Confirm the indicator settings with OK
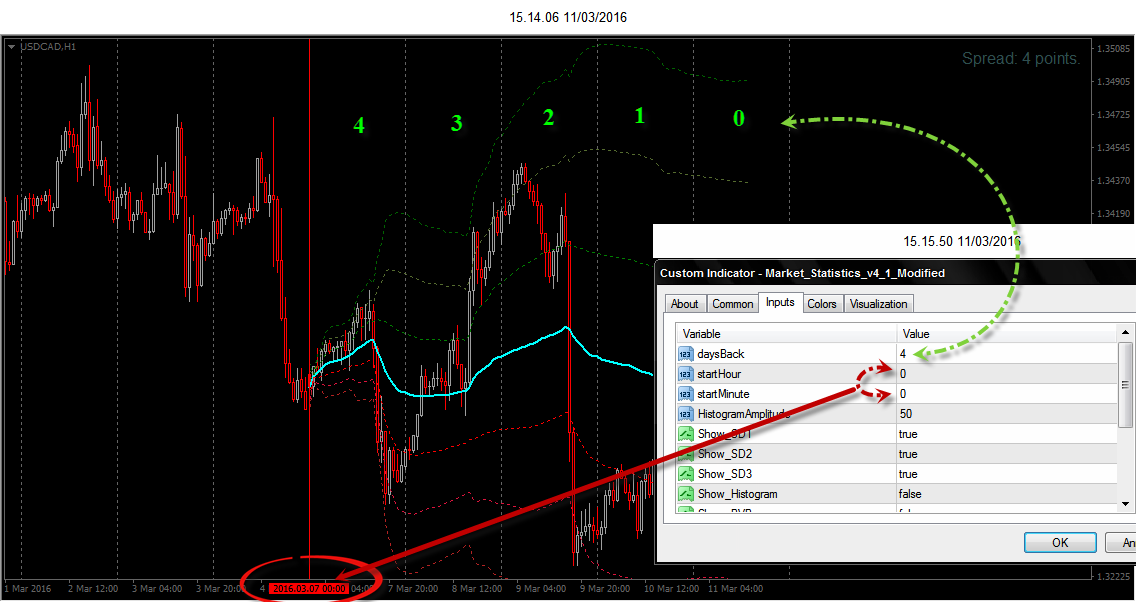The image size is (1136, 602). [x=1060, y=543]
